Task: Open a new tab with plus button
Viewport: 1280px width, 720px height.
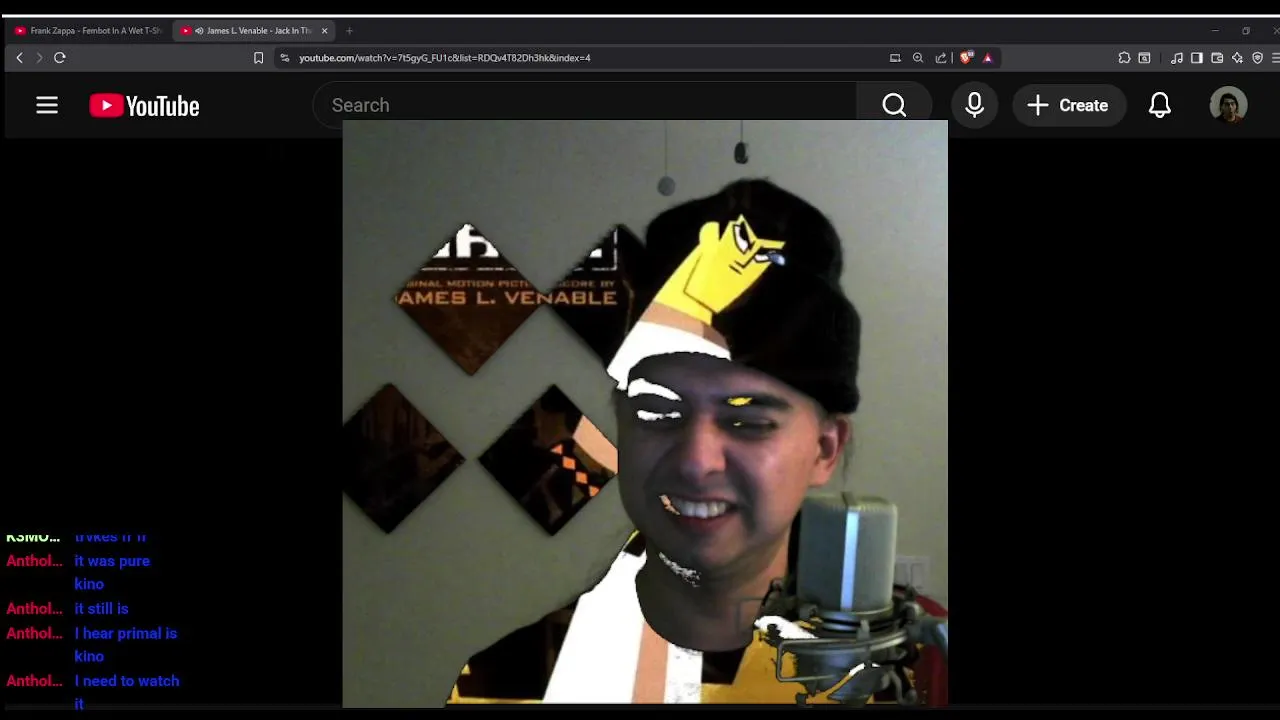Action: pyautogui.click(x=349, y=31)
